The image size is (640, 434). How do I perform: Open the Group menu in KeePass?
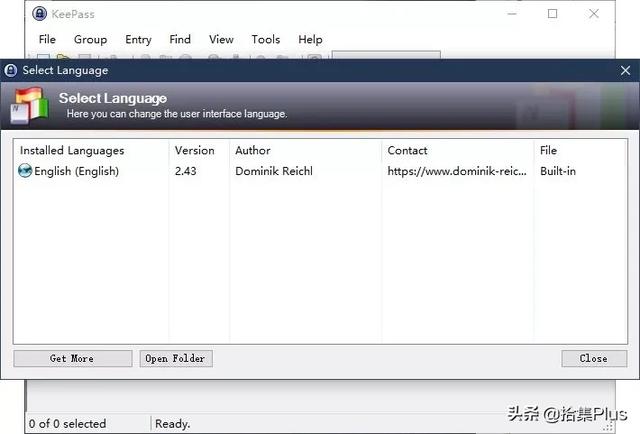click(x=91, y=40)
